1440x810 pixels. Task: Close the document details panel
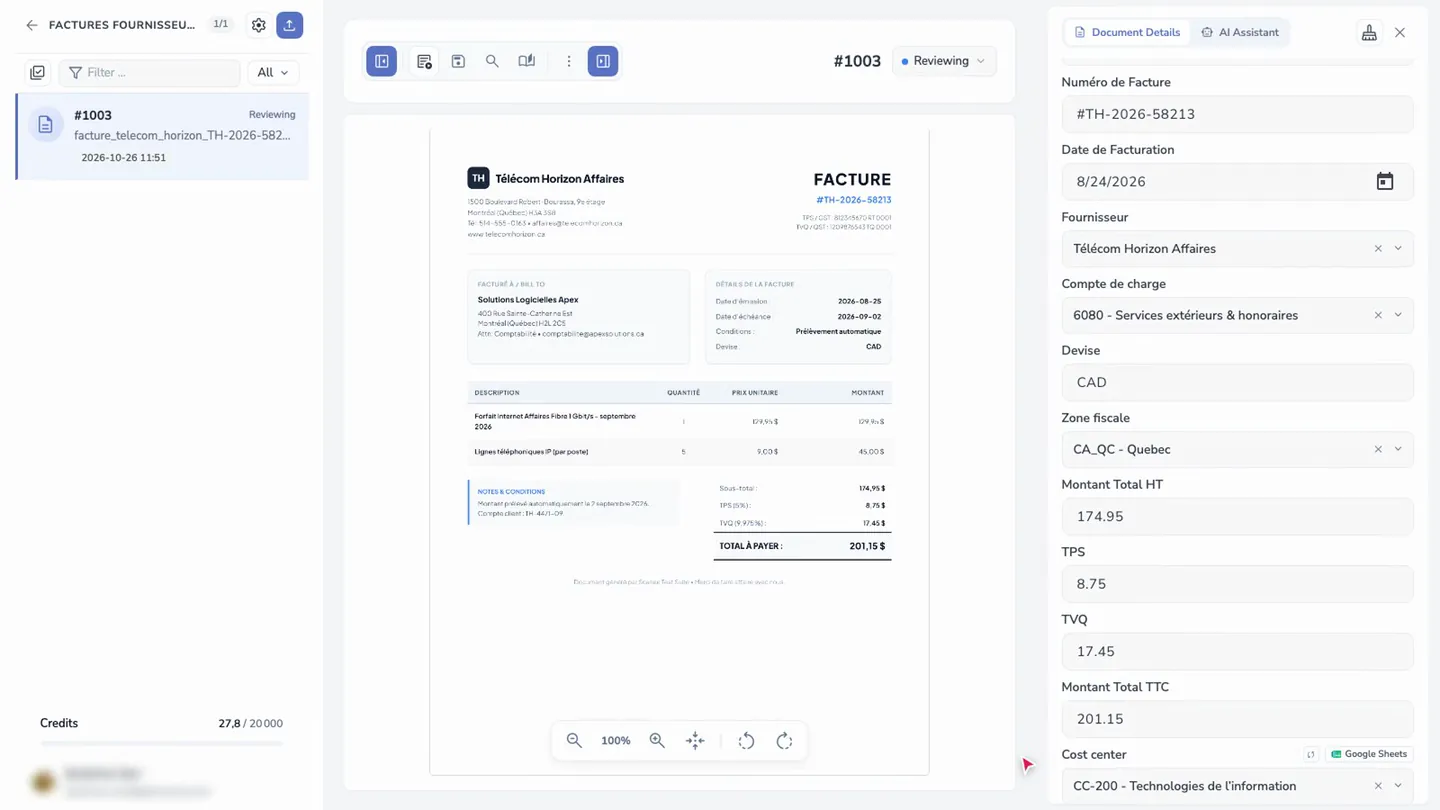click(x=1400, y=33)
